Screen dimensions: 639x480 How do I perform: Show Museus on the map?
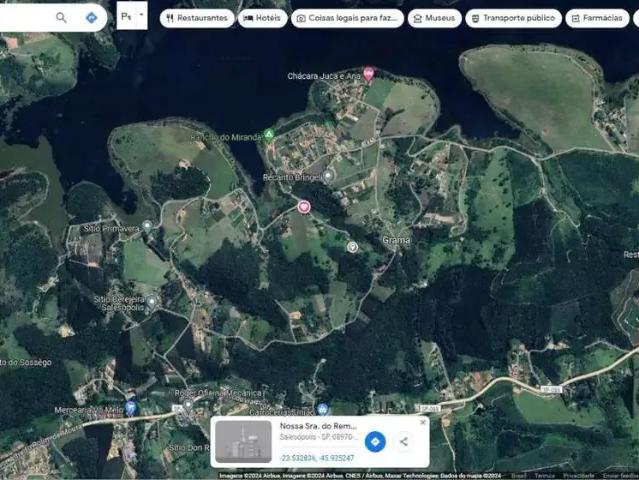pos(434,18)
